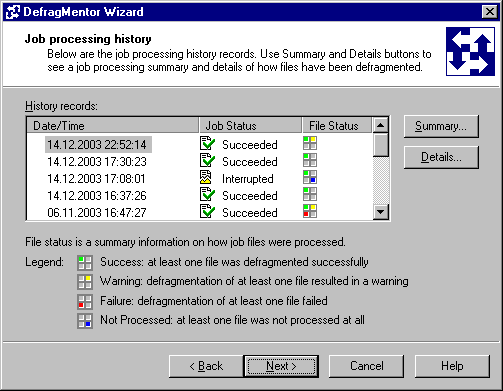The height and width of the screenshot is (391, 503).
Task: Click the Warning legend icon
Action: click(x=85, y=282)
